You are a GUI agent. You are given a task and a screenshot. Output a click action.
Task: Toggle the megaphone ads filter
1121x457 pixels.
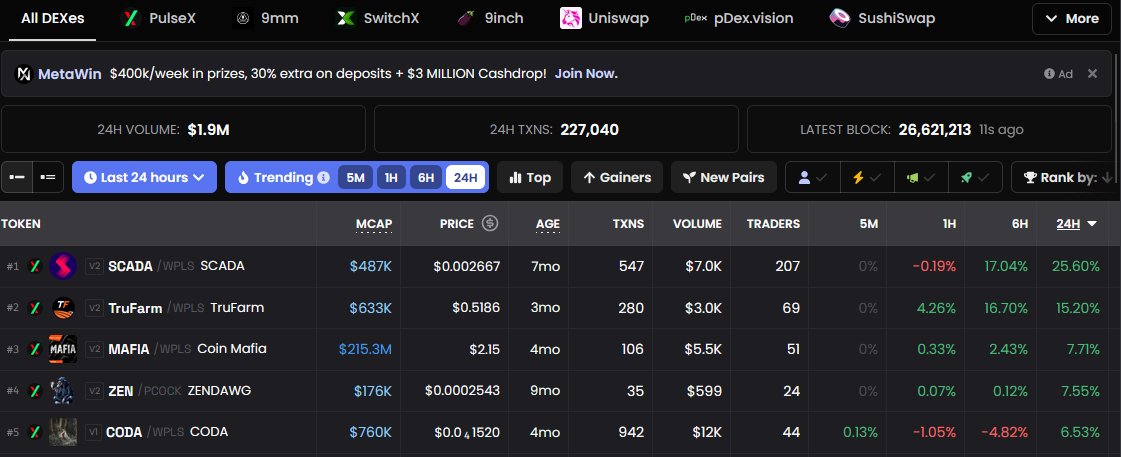(921, 177)
